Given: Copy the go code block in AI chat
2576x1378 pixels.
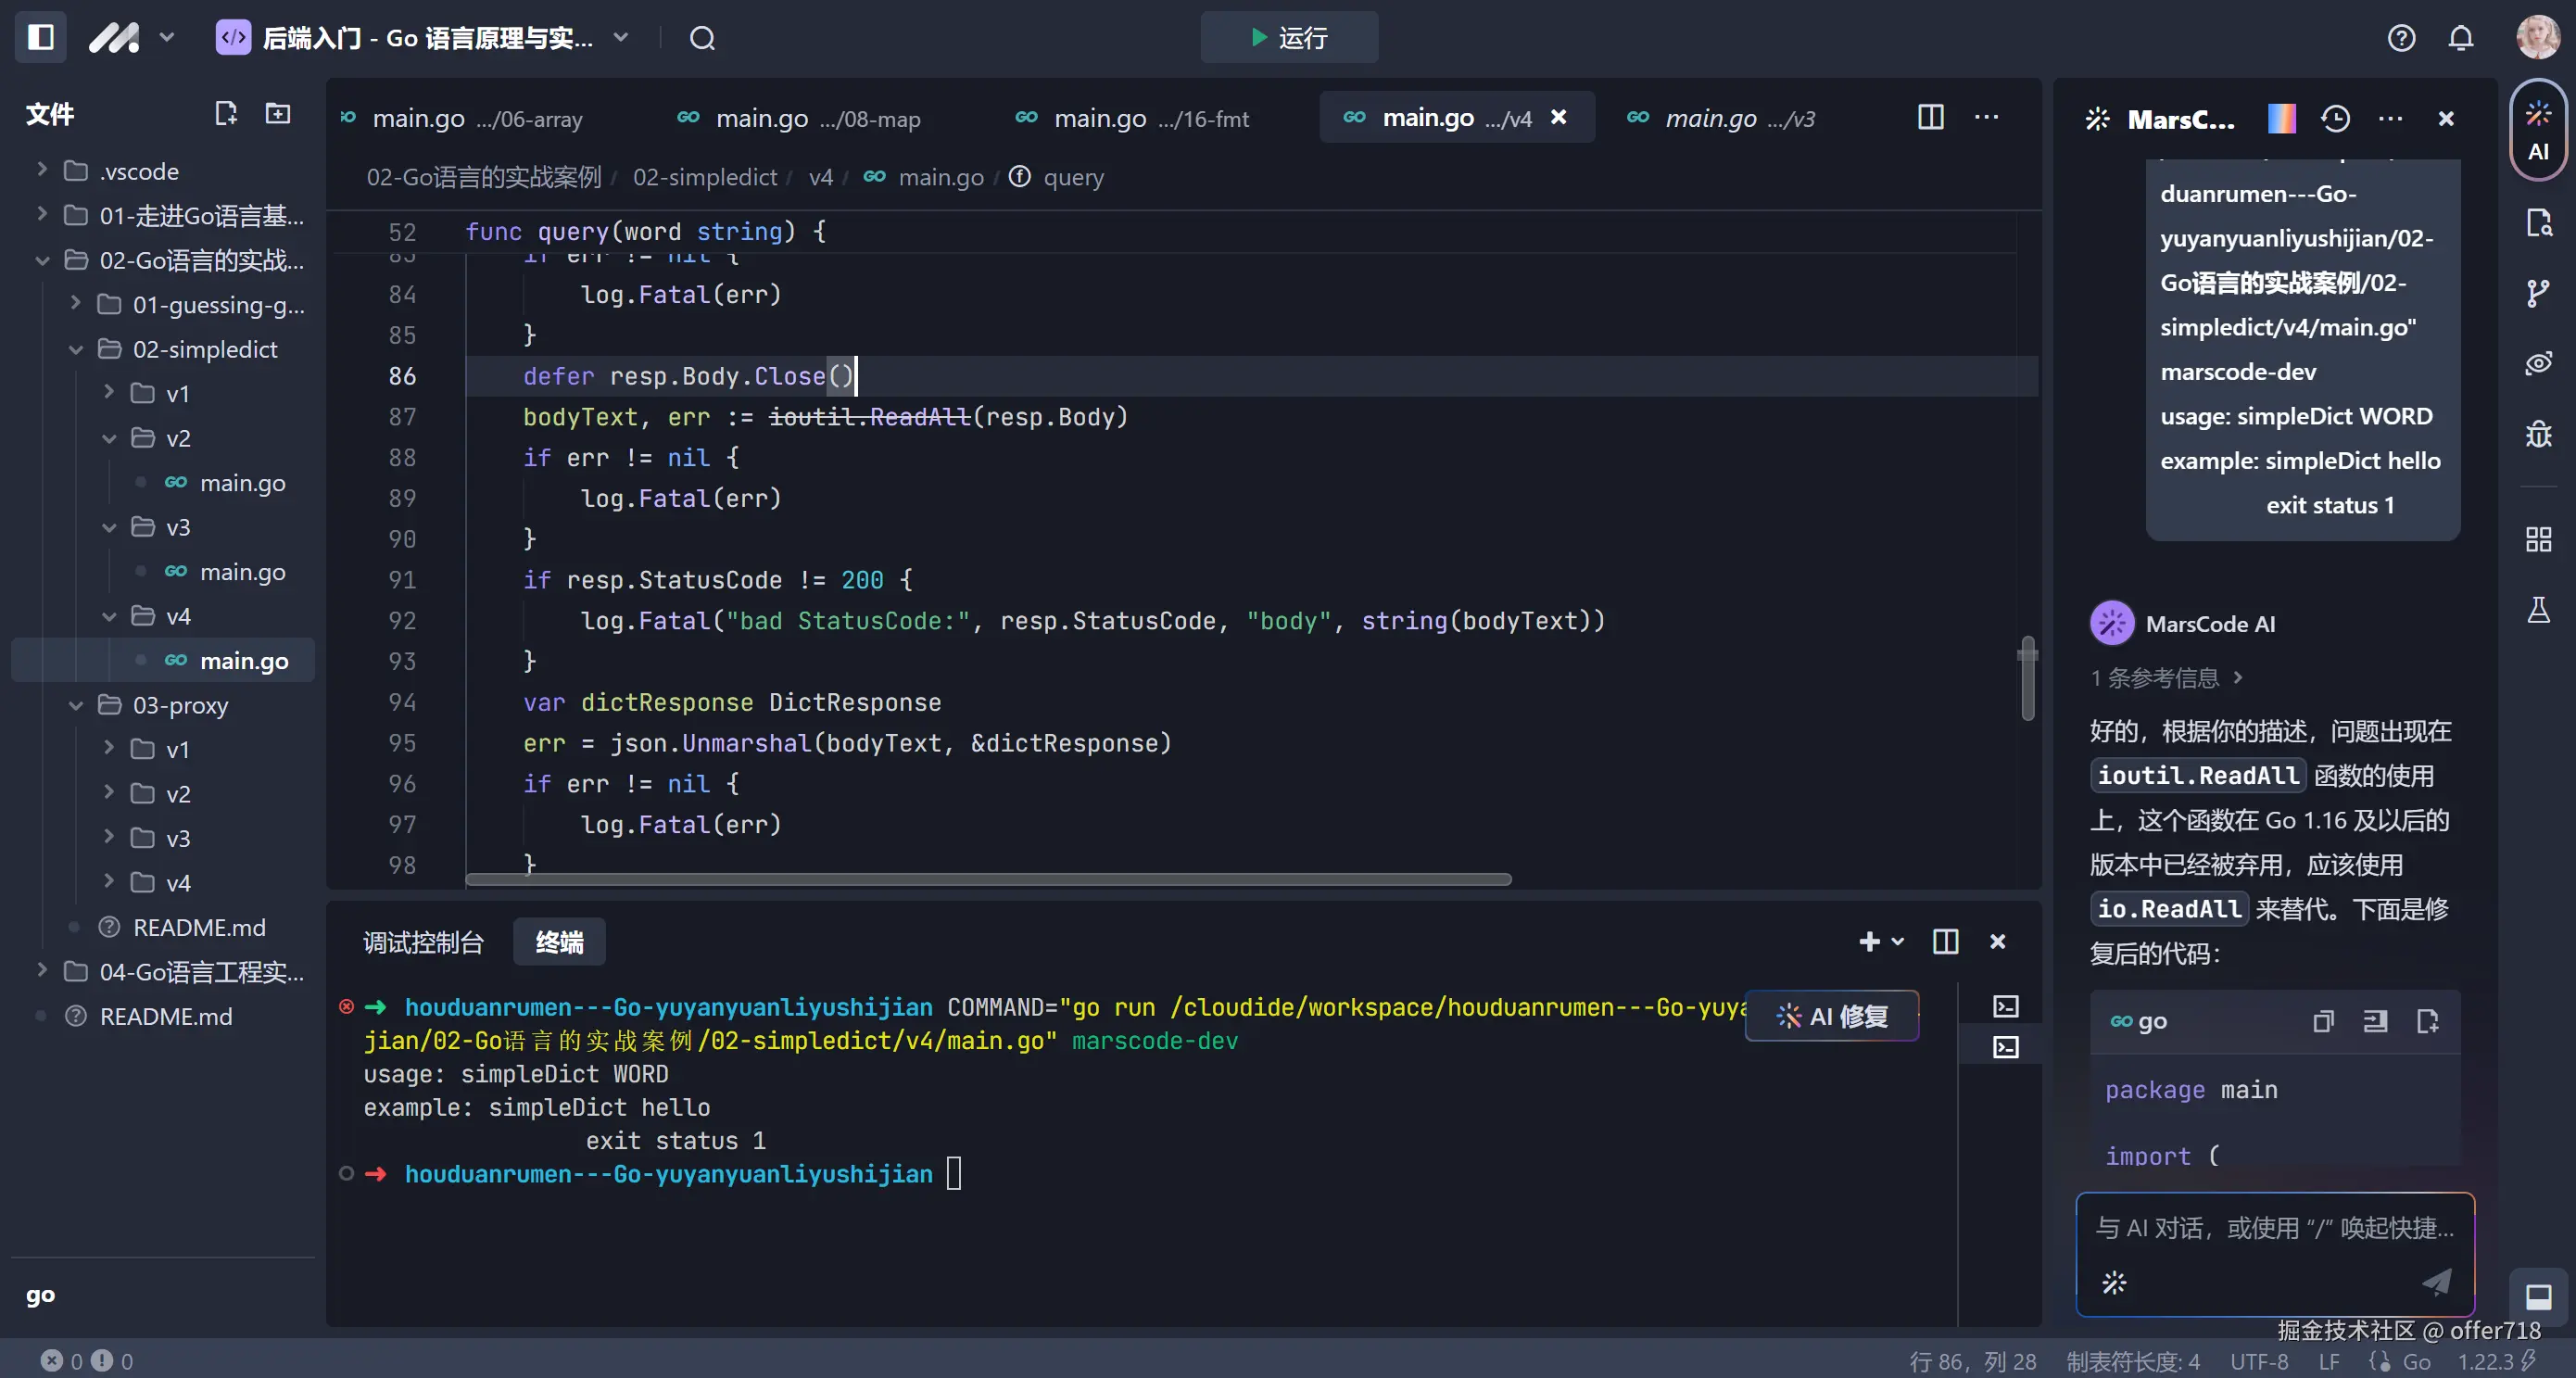Looking at the screenshot, I should click(2322, 1021).
